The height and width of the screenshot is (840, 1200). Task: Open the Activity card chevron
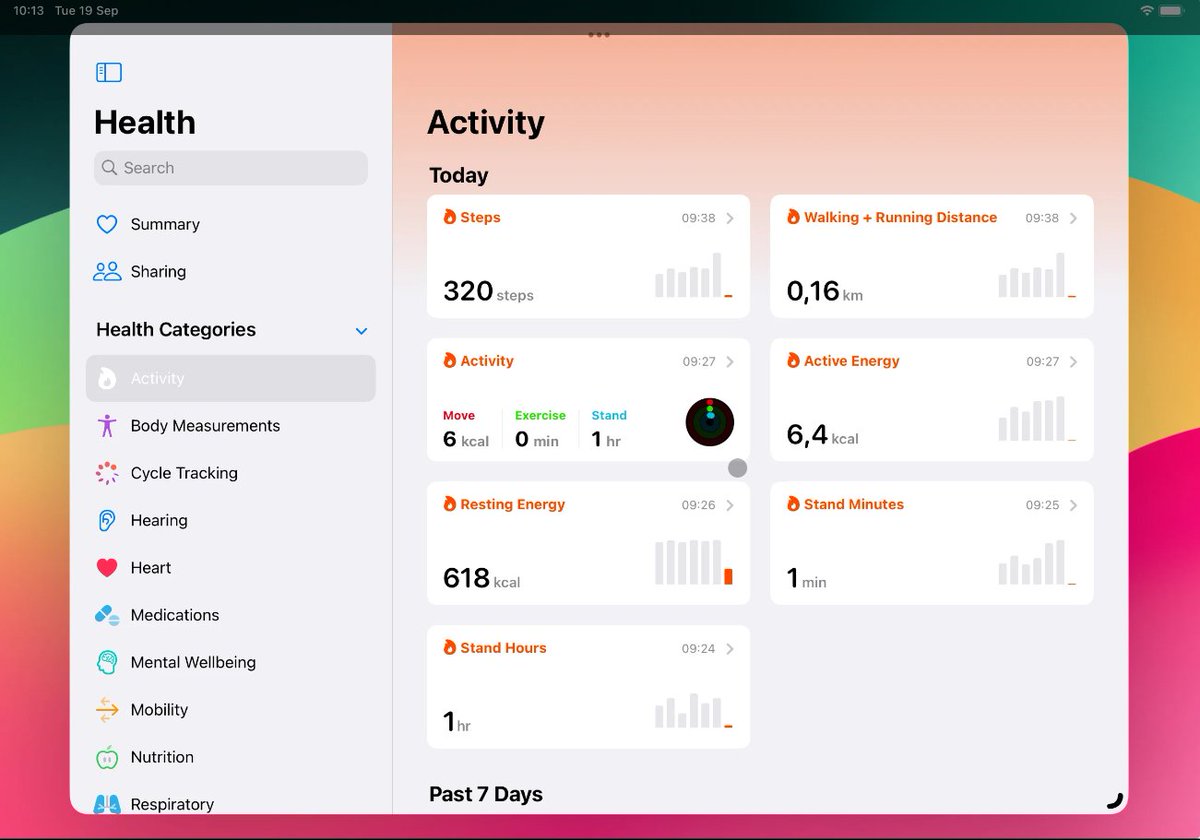pyautogui.click(x=730, y=362)
